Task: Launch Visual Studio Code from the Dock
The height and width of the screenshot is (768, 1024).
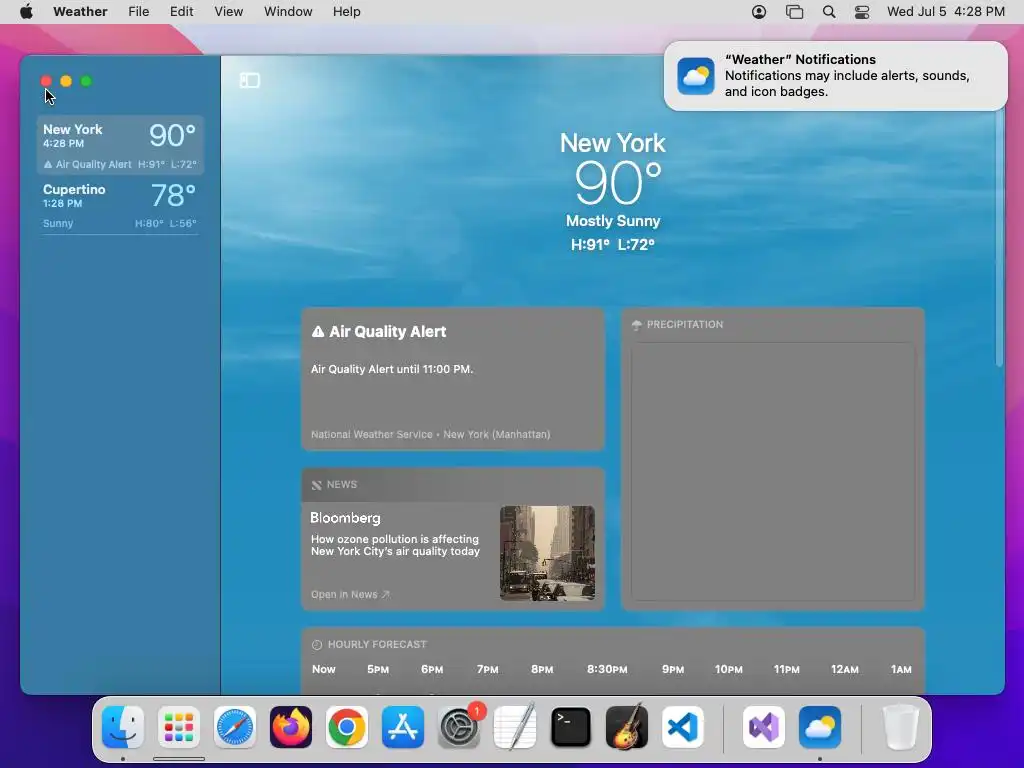Action: 683,727
